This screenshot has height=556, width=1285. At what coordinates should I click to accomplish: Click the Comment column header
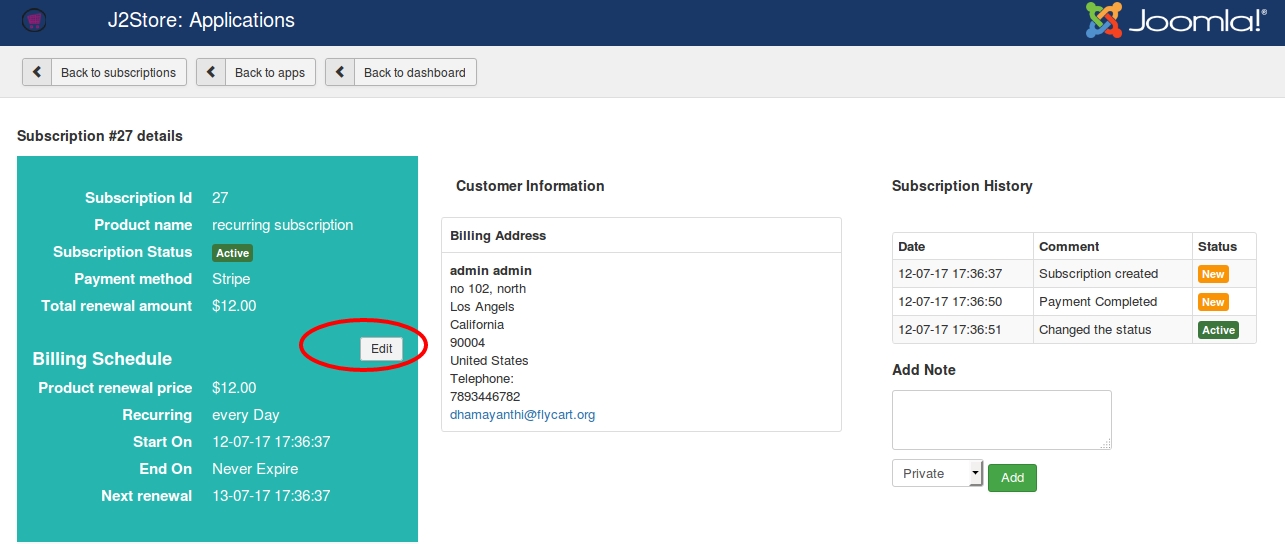pos(1069,246)
